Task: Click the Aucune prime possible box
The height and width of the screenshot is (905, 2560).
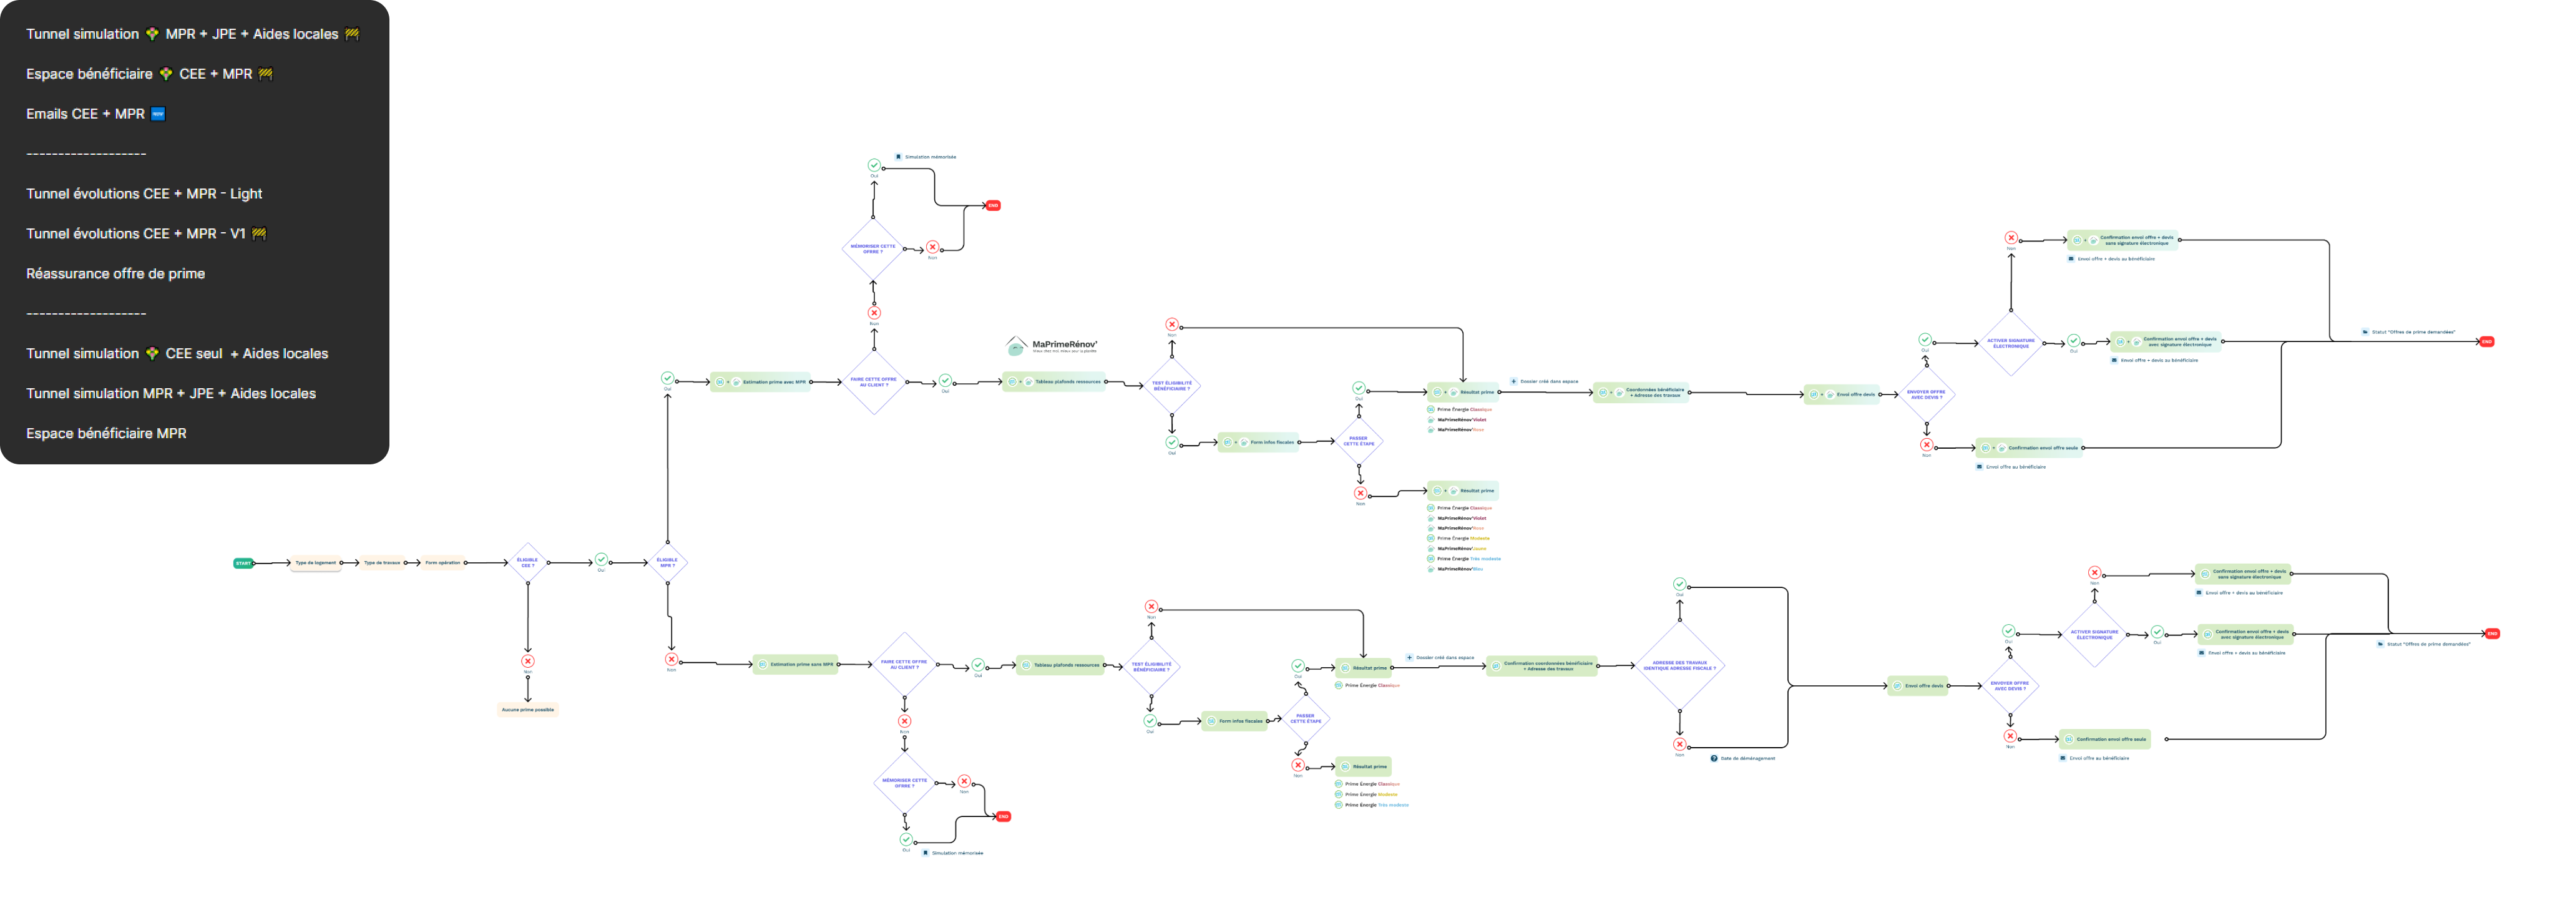Action: tap(527, 710)
